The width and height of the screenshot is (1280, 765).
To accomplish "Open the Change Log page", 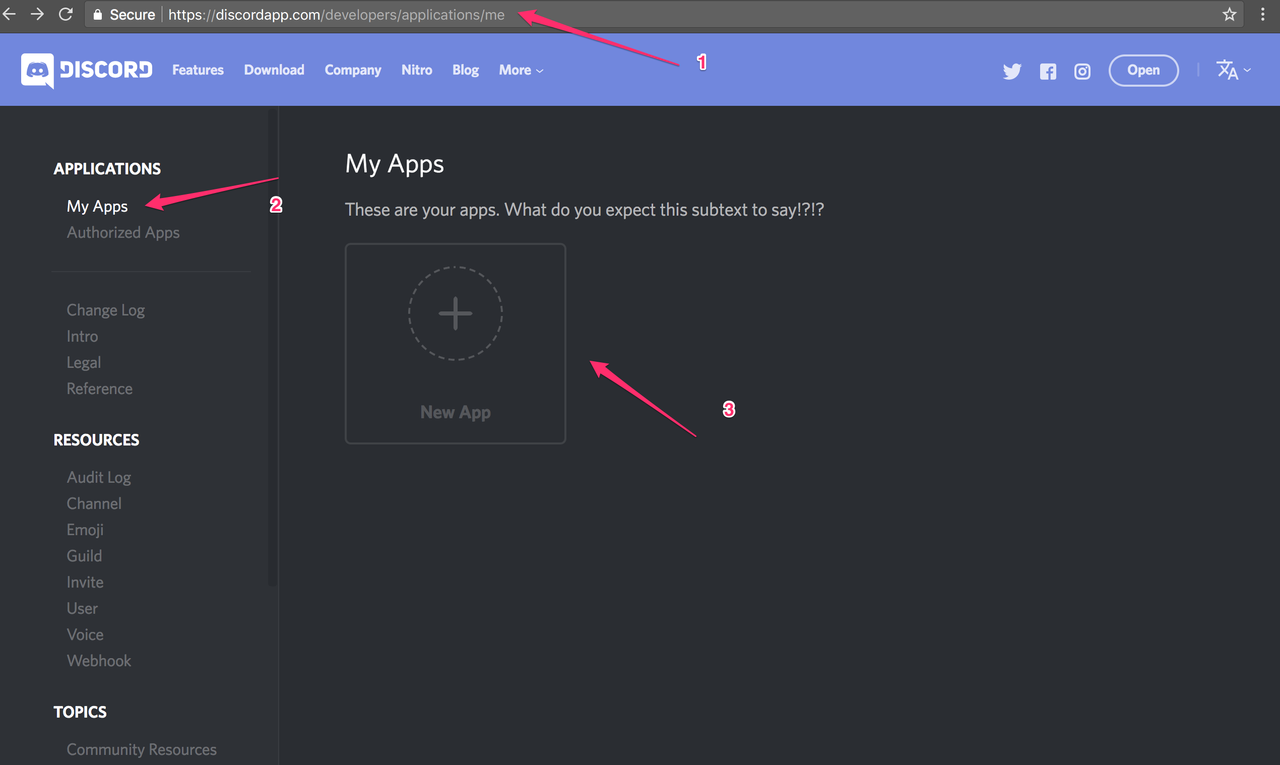I will pos(105,310).
